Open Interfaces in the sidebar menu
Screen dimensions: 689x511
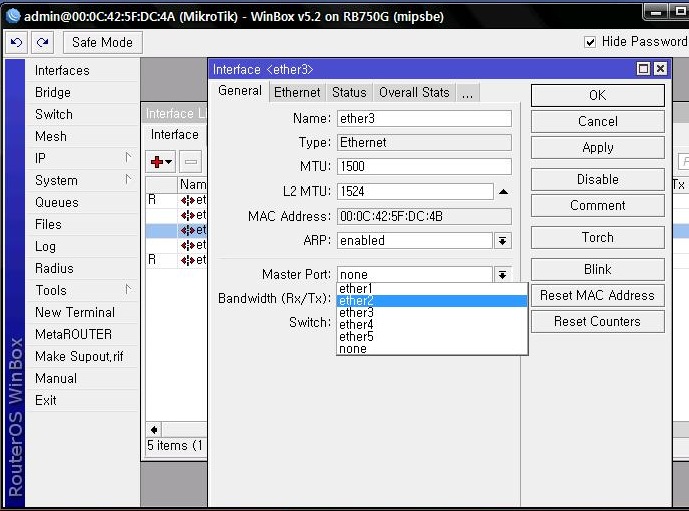(82, 70)
